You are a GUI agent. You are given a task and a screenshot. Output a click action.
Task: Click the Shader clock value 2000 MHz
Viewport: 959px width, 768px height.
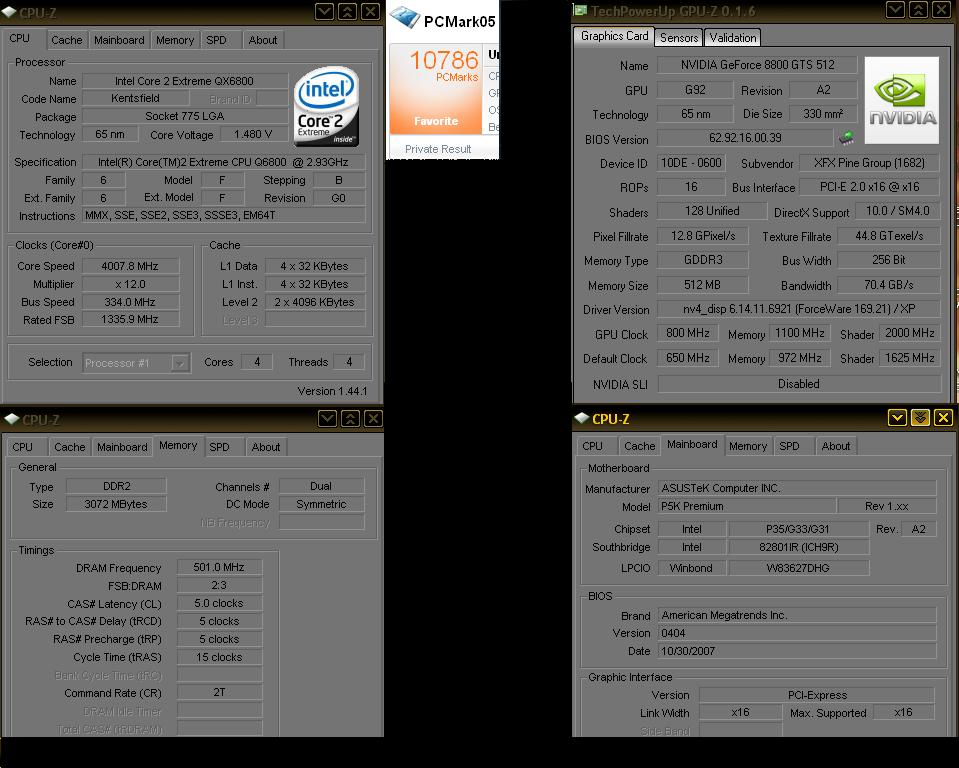click(909, 333)
